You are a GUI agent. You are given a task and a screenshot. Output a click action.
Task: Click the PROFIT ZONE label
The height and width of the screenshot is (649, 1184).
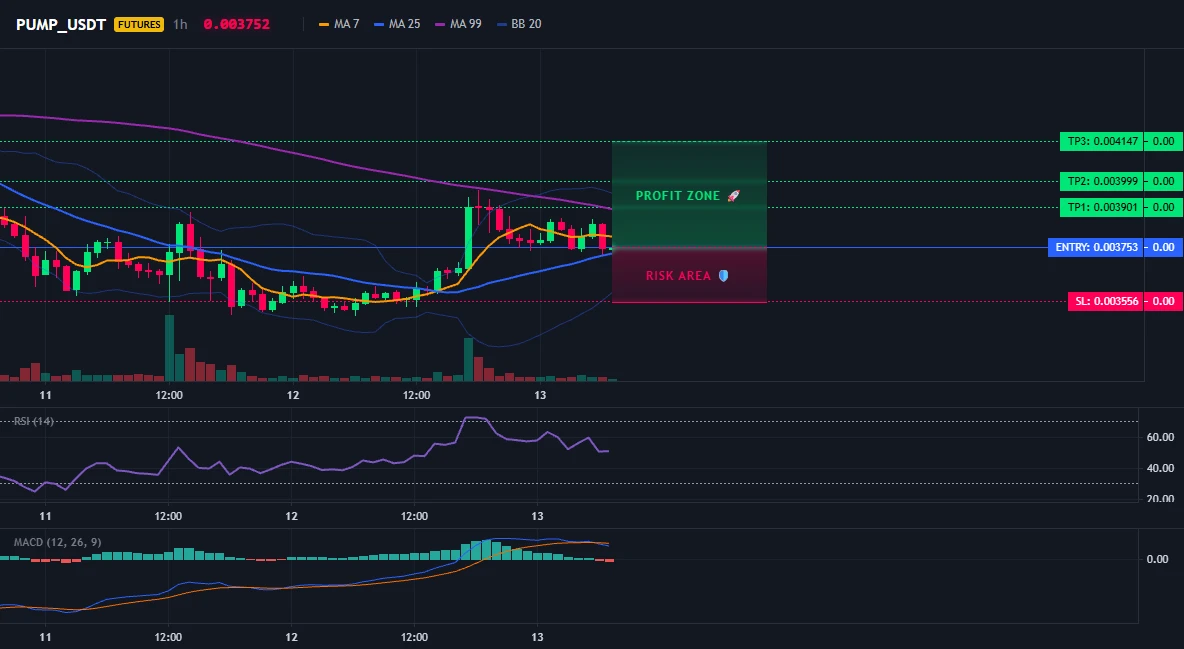(x=677, y=196)
